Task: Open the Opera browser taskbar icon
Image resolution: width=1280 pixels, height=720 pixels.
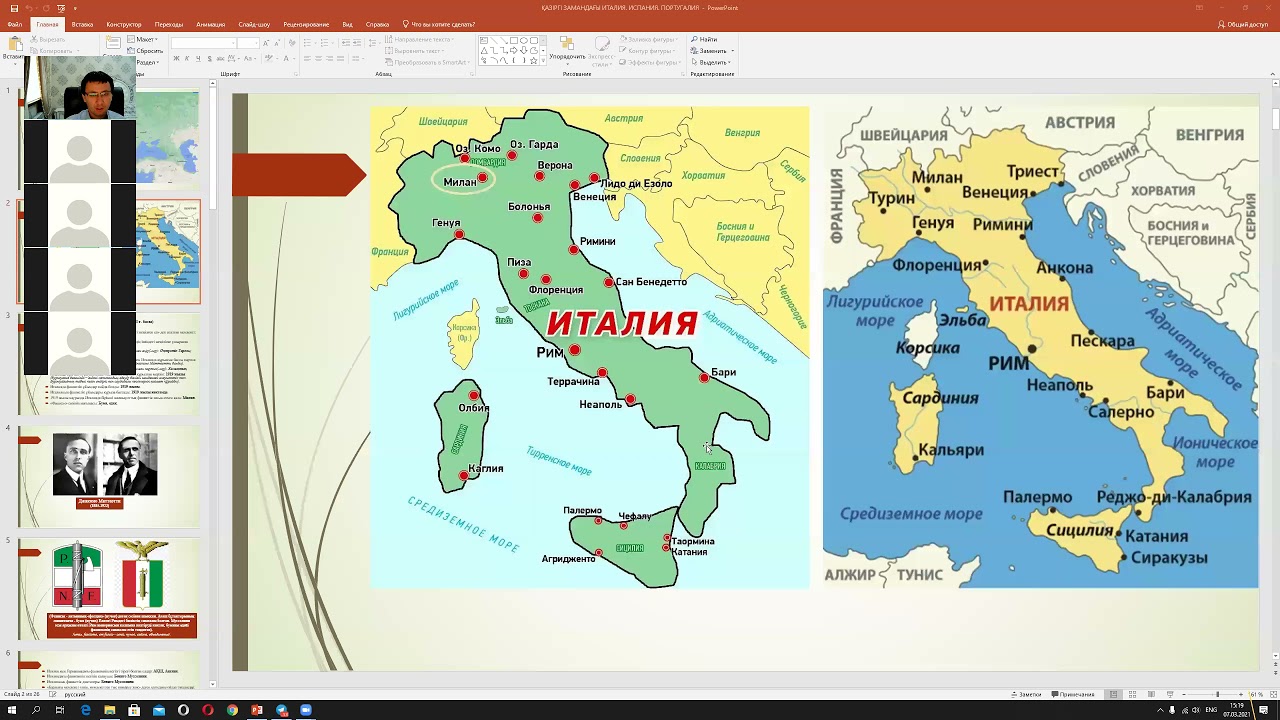Action: tap(208, 710)
